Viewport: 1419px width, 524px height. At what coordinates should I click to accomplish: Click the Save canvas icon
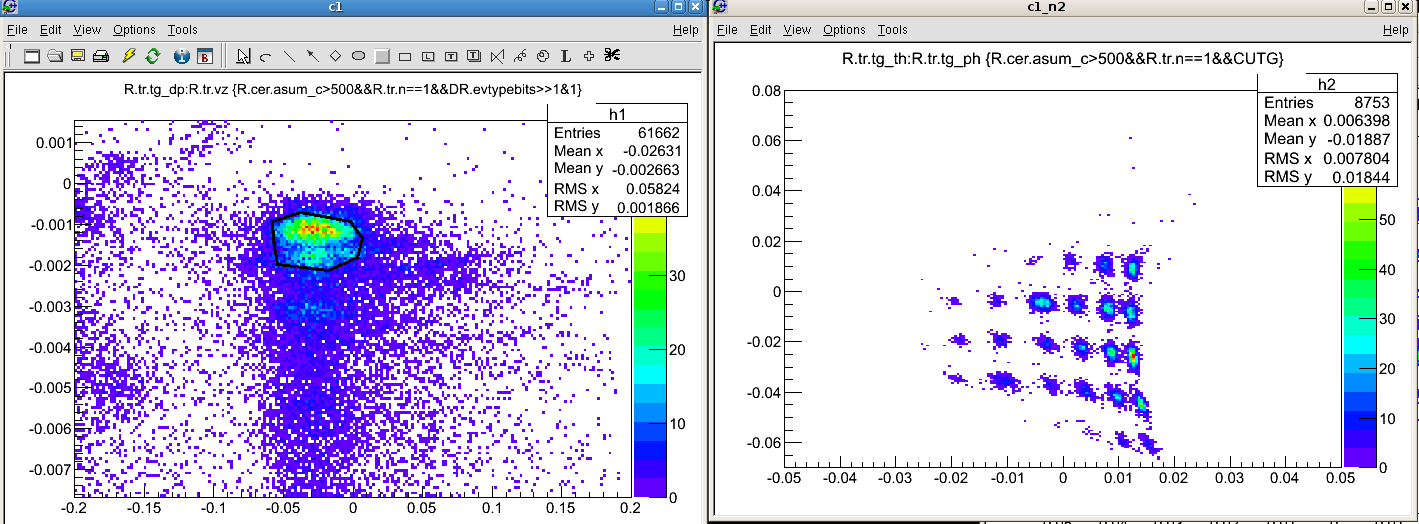pyautogui.click(x=77, y=56)
